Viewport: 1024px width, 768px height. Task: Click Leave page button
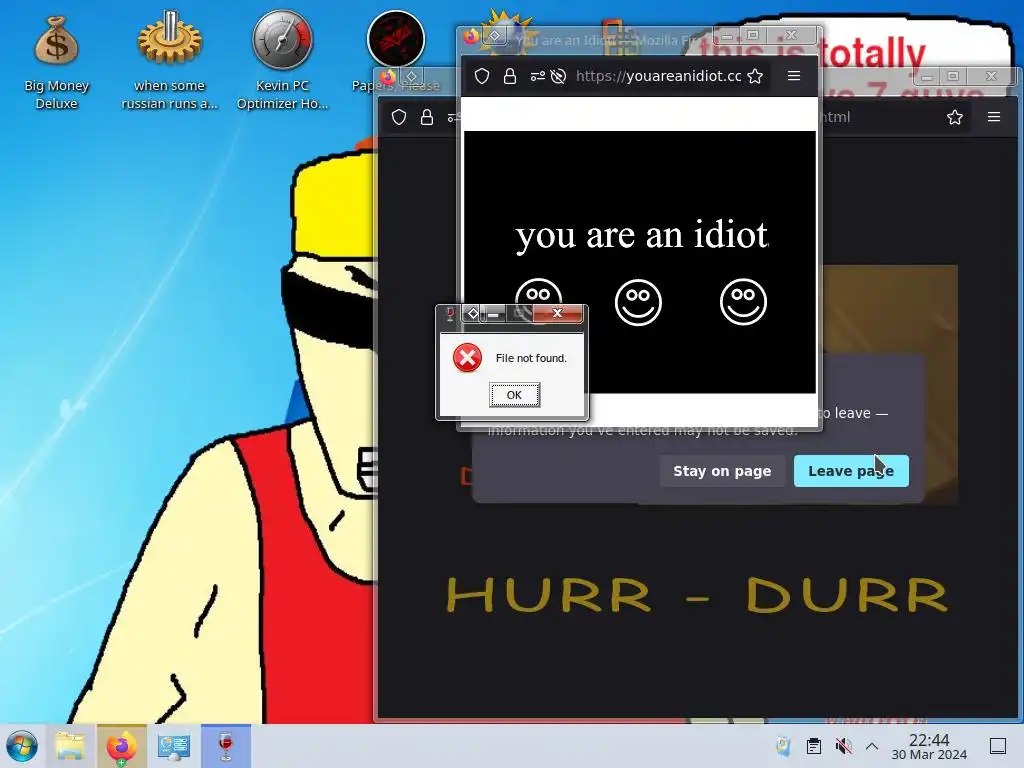[851, 471]
